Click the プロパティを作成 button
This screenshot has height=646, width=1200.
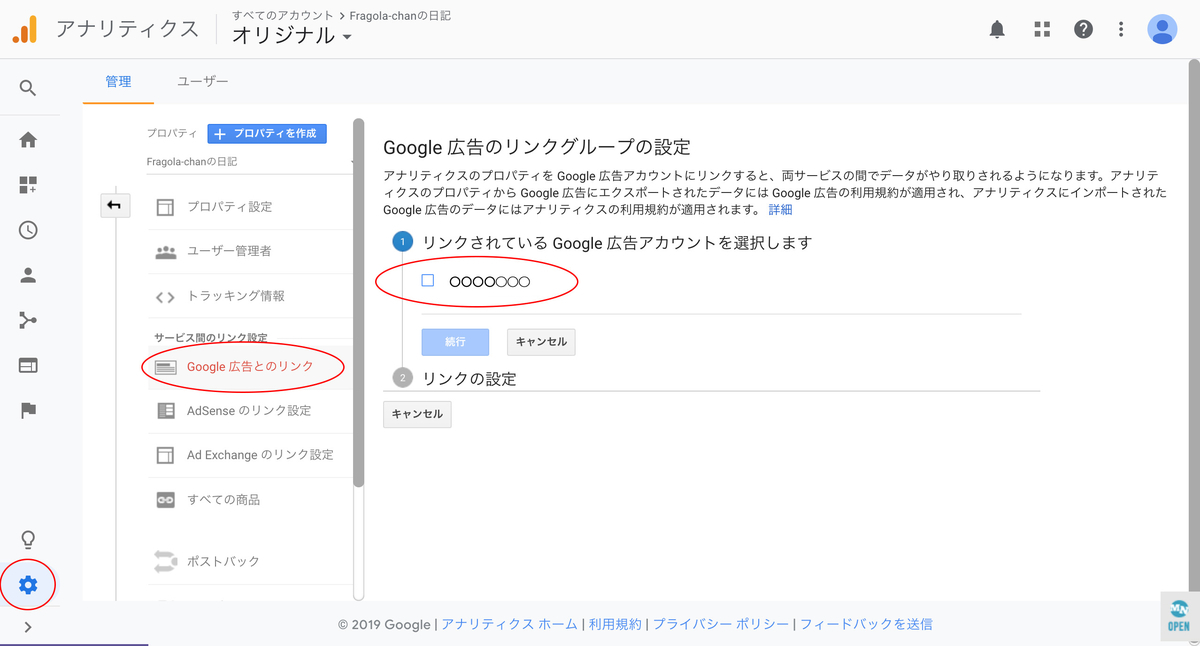pyautogui.click(x=266, y=133)
